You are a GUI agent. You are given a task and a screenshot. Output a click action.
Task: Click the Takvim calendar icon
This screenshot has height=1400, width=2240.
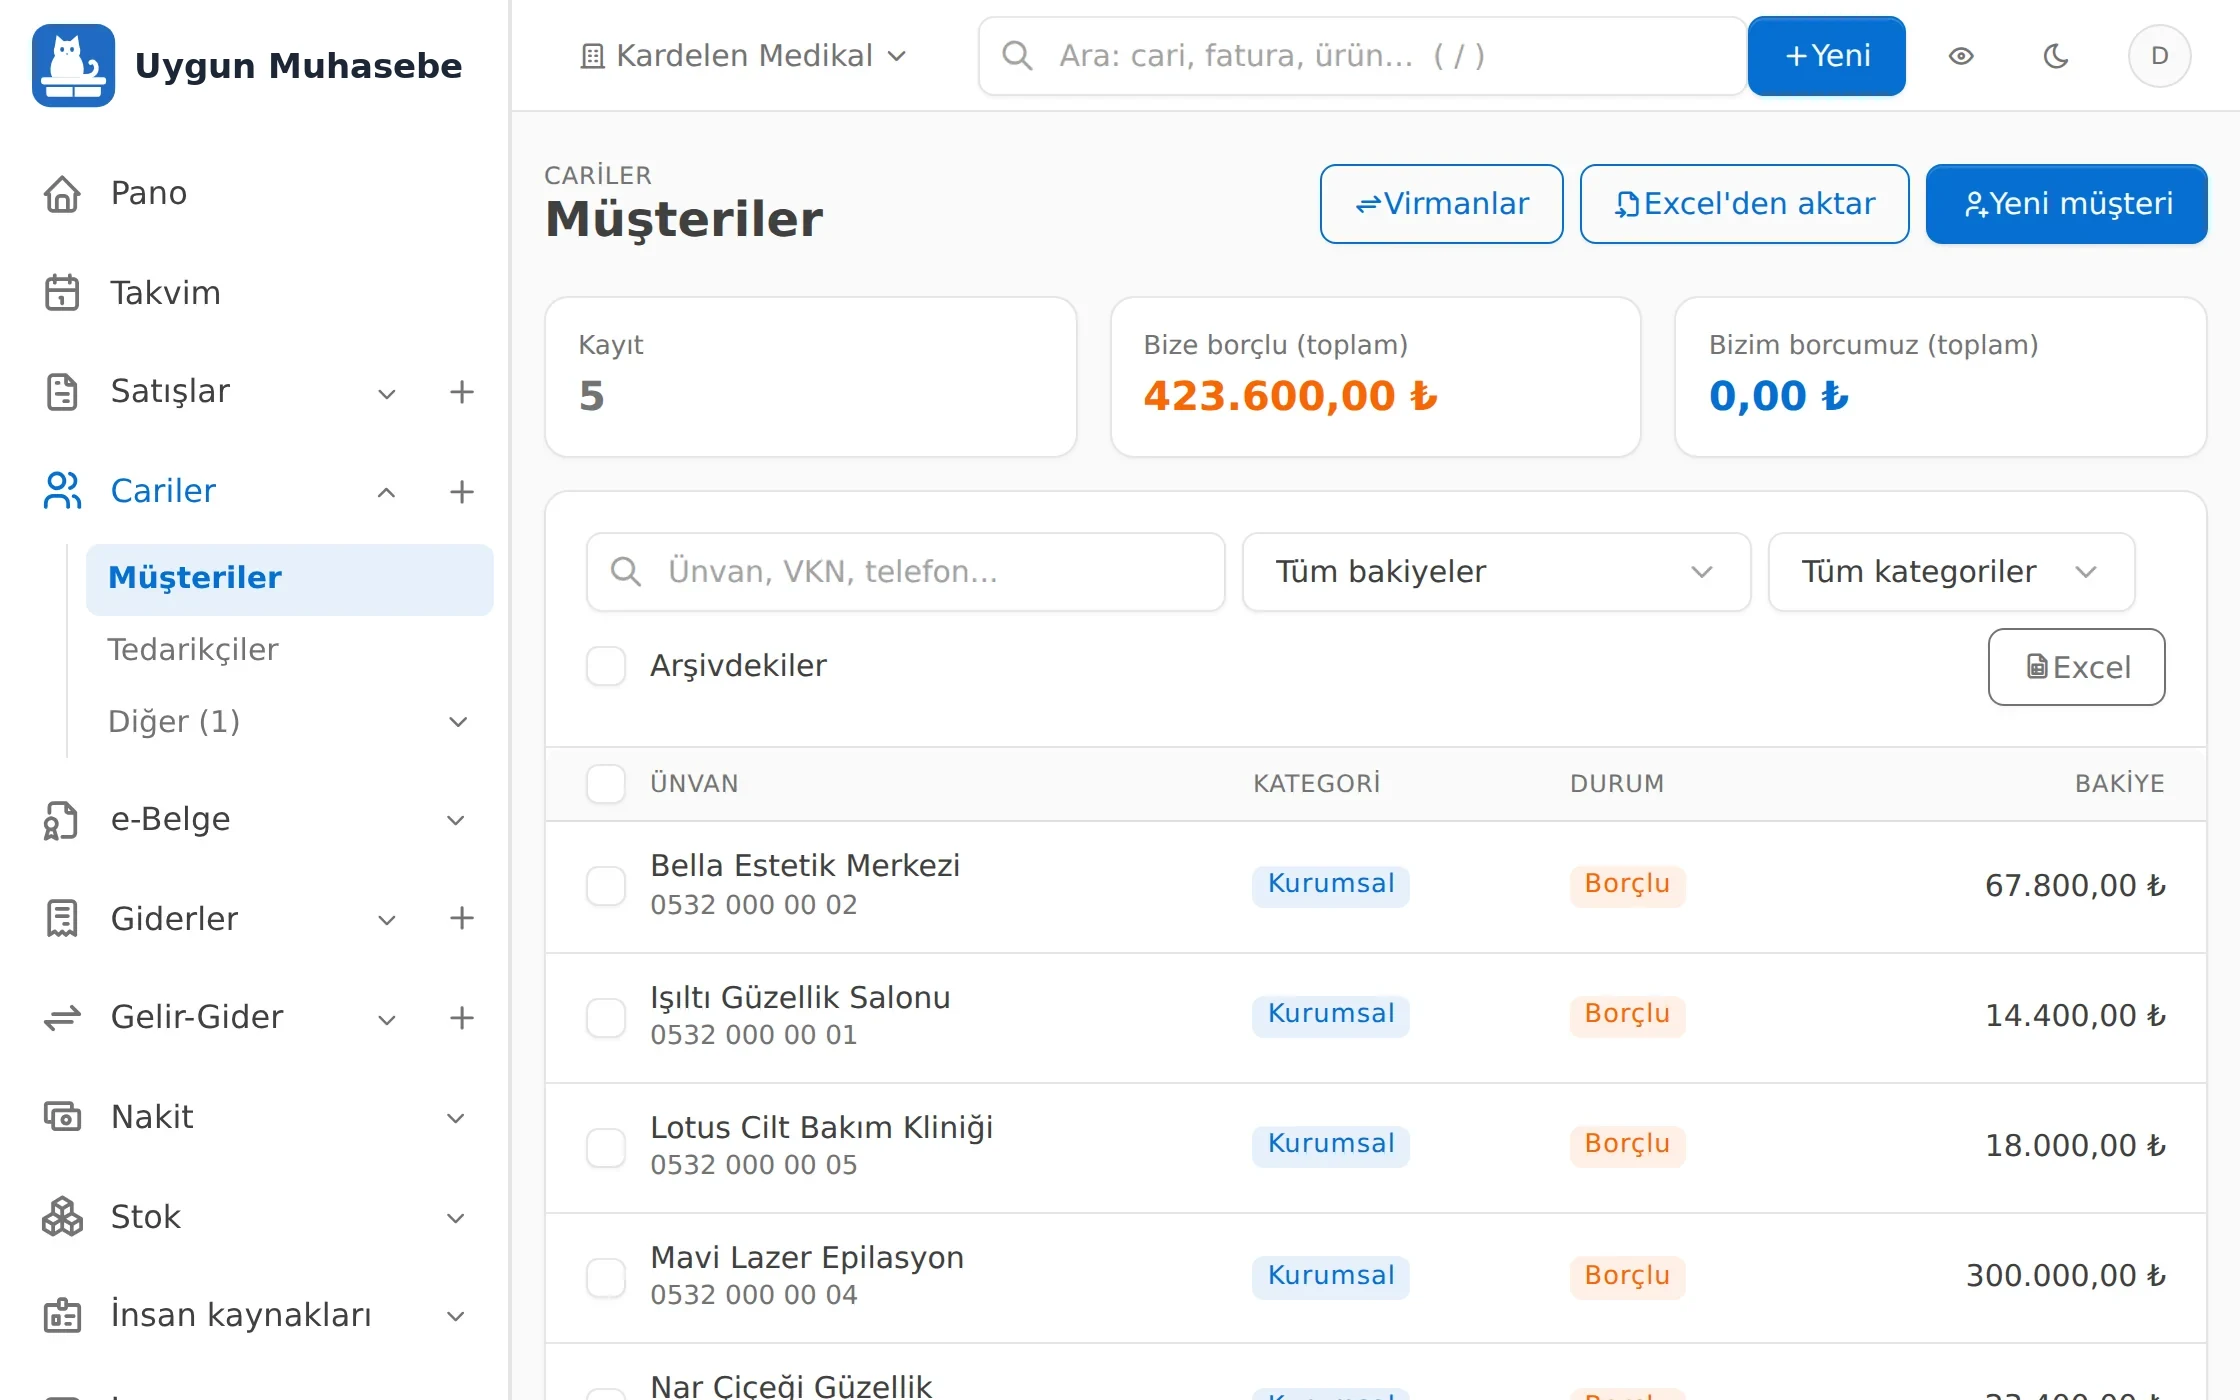click(62, 293)
